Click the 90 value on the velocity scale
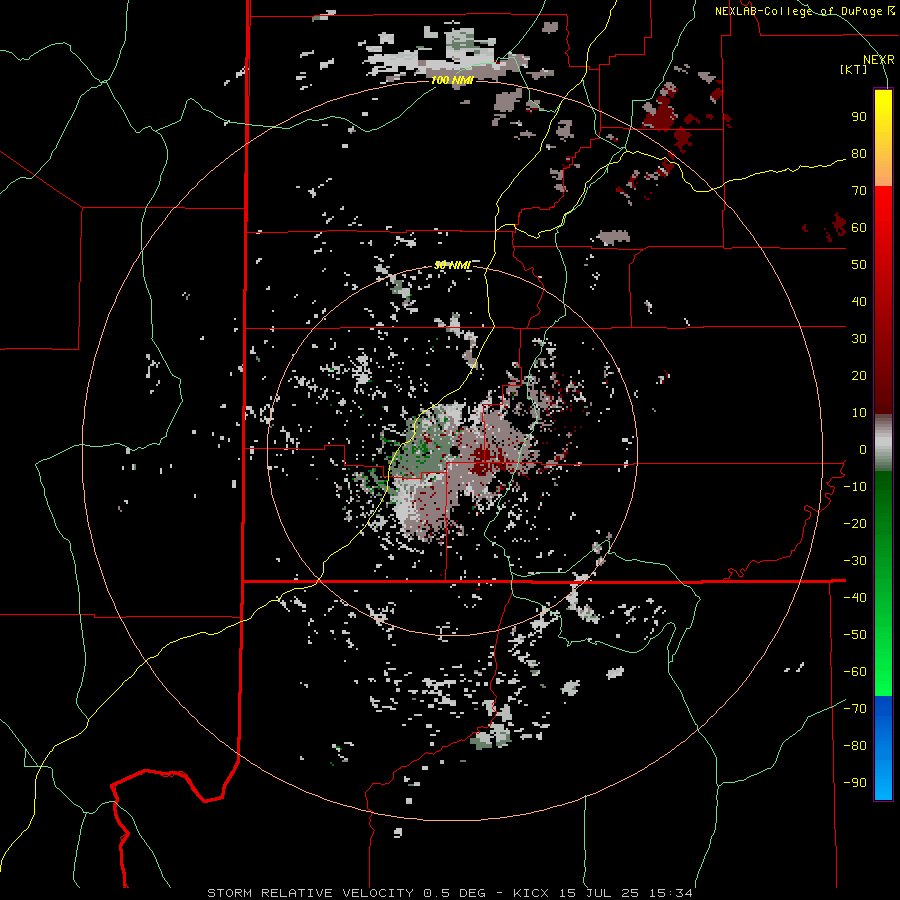 tap(859, 117)
